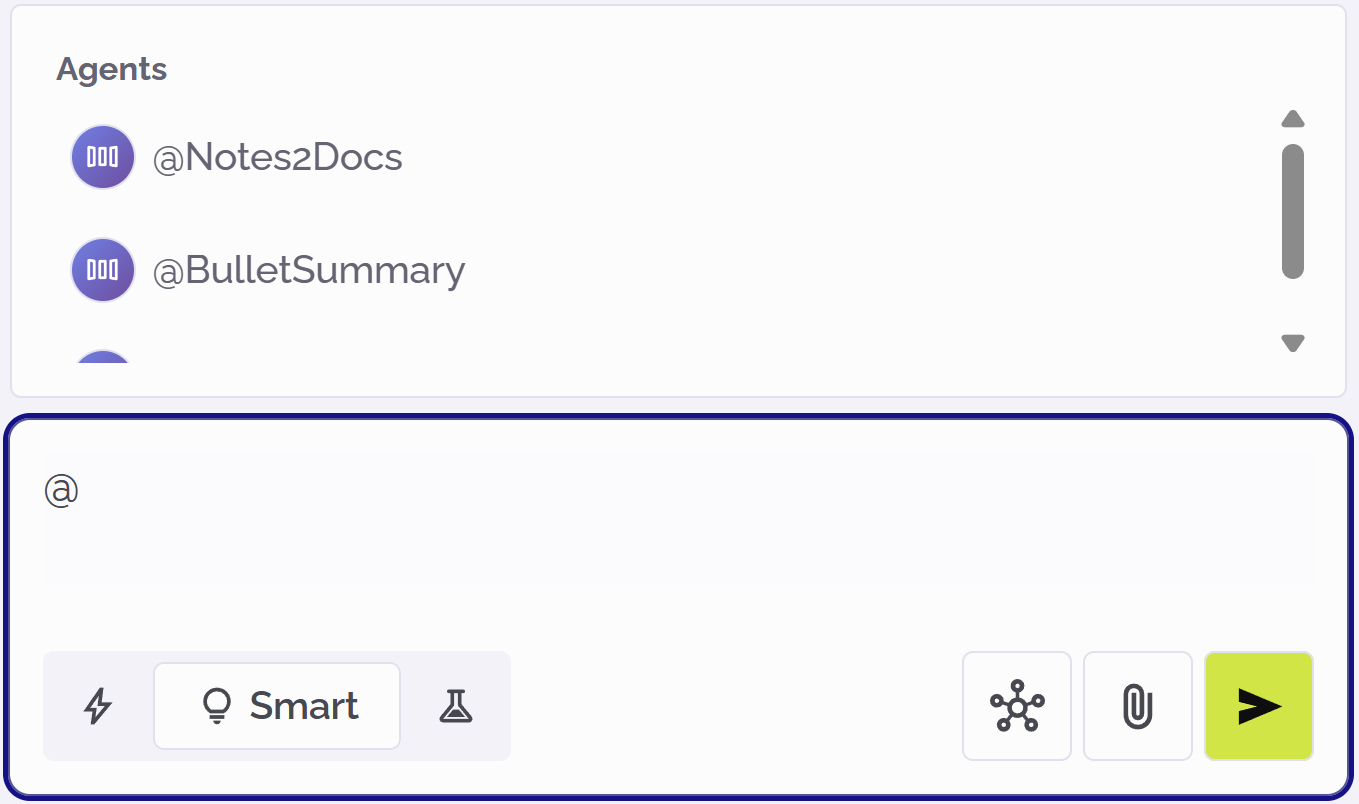Image resolution: width=1359 pixels, height=804 pixels.
Task: Click the @Notes2Docs agent avatar icon
Action: (103, 157)
